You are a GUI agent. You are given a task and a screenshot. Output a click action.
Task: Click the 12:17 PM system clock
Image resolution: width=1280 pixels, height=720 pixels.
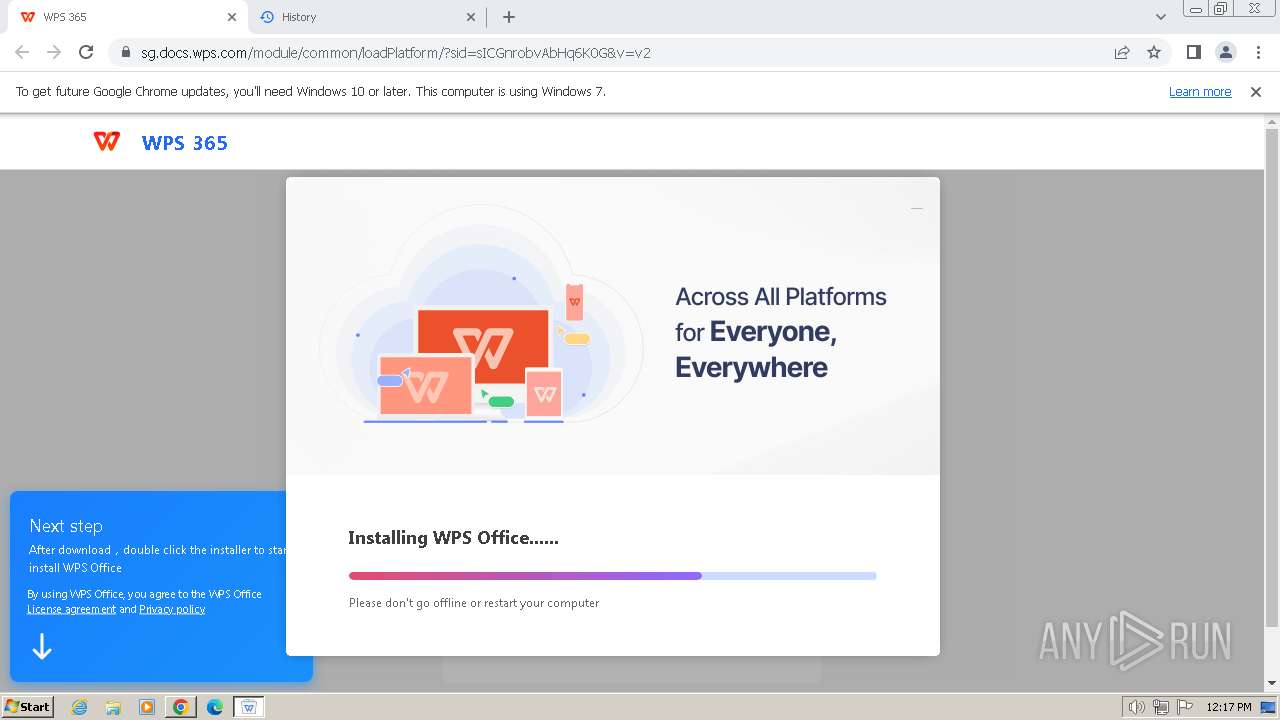tap(1229, 707)
